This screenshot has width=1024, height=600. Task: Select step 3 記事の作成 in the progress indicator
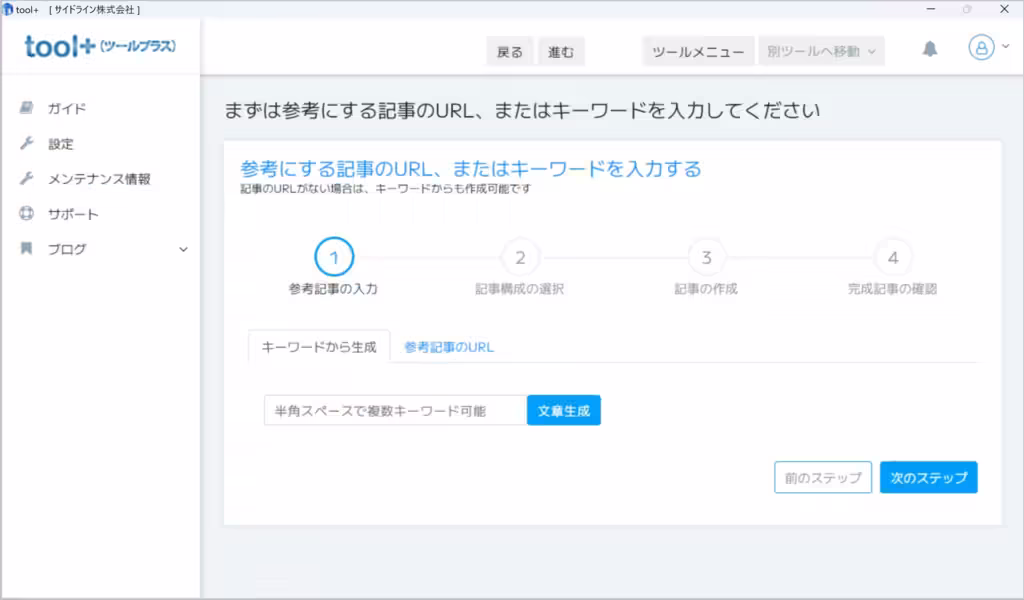pos(706,257)
